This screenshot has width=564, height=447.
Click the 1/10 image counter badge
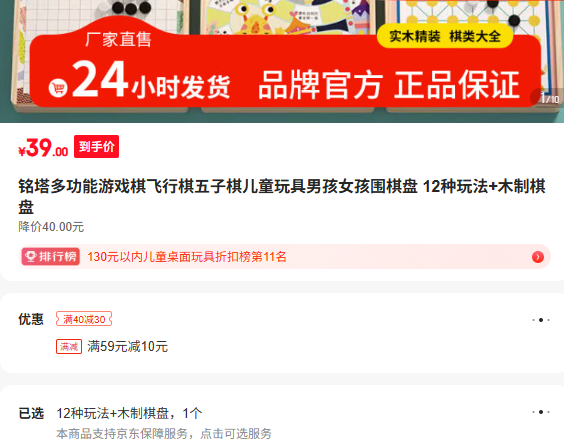click(x=548, y=98)
